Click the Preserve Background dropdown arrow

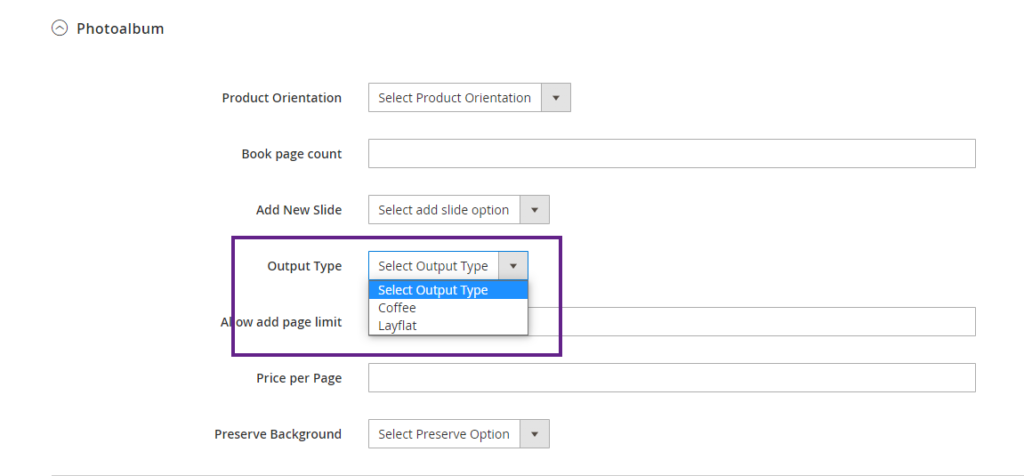tap(535, 434)
